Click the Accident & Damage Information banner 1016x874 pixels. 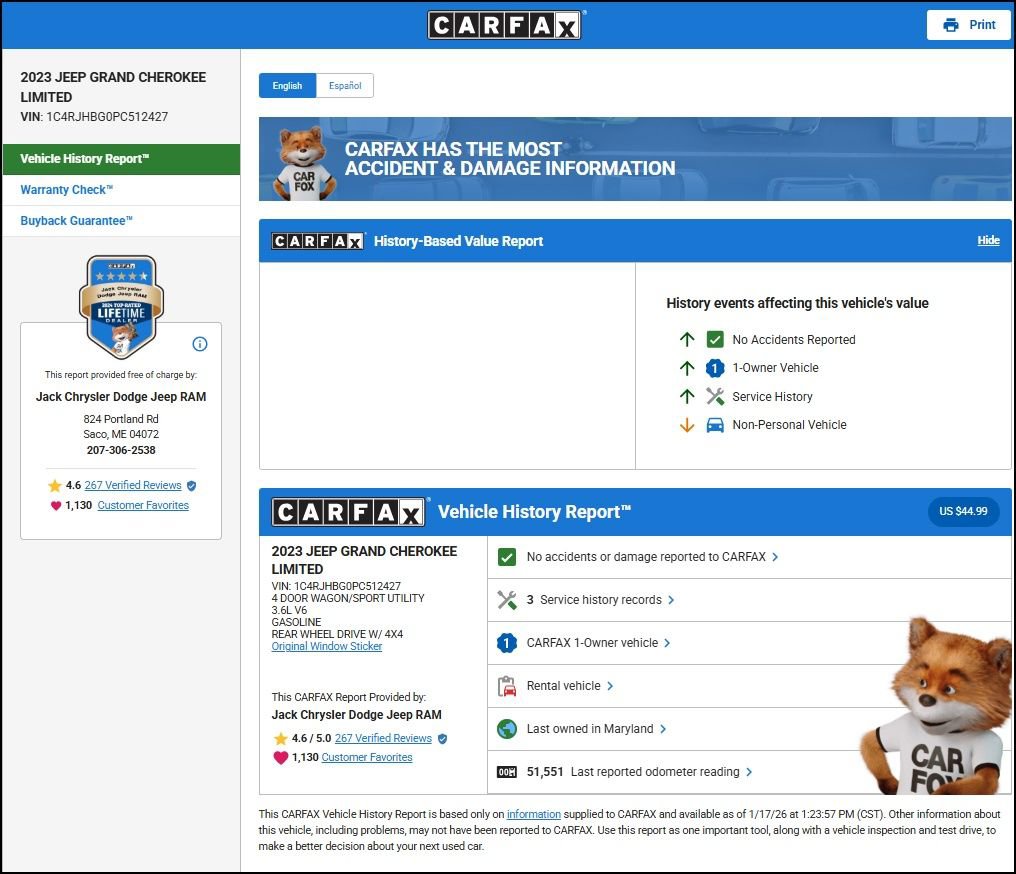click(634, 159)
